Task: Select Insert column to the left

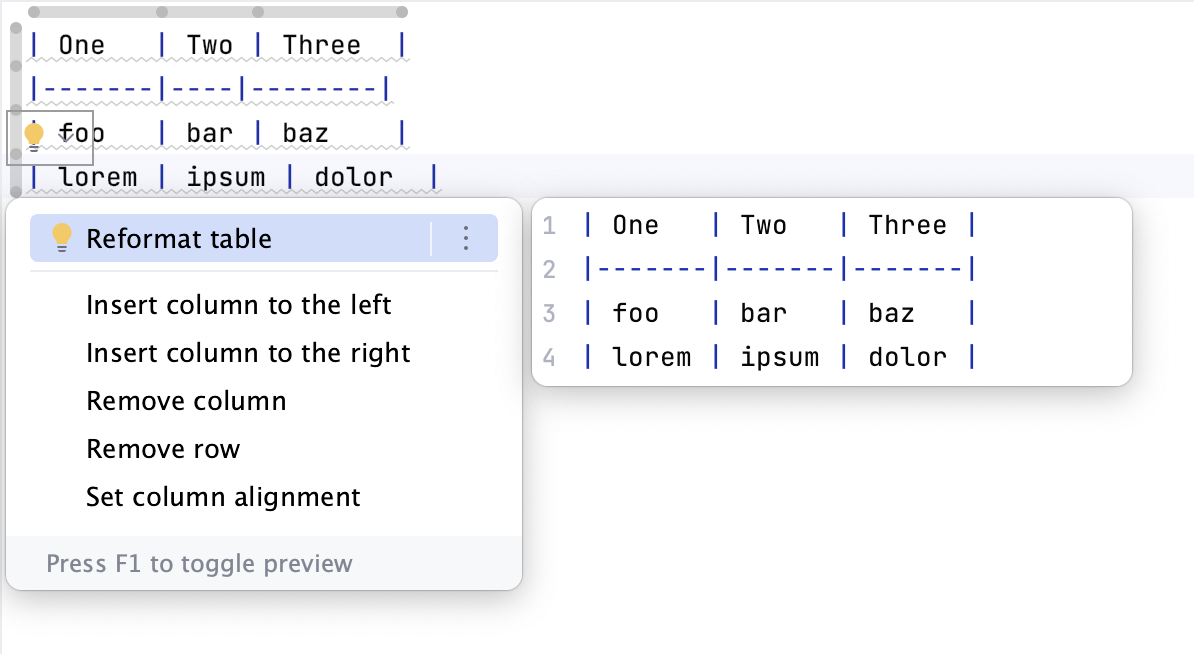Action: [x=239, y=305]
